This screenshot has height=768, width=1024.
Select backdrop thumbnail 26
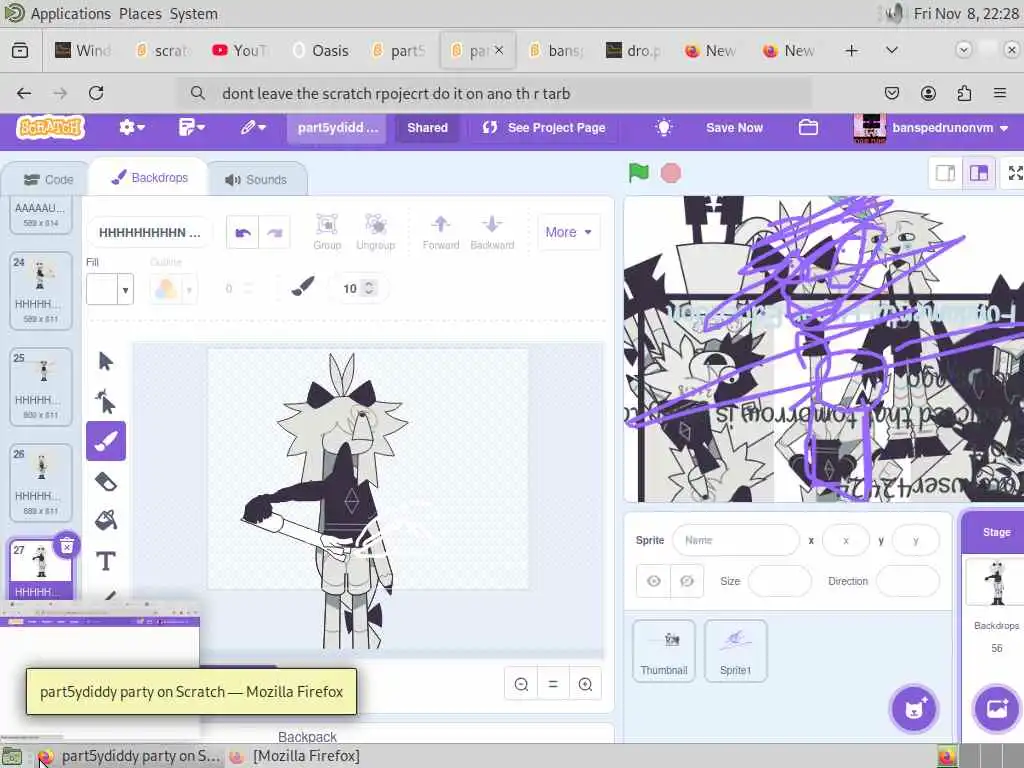(x=40, y=483)
